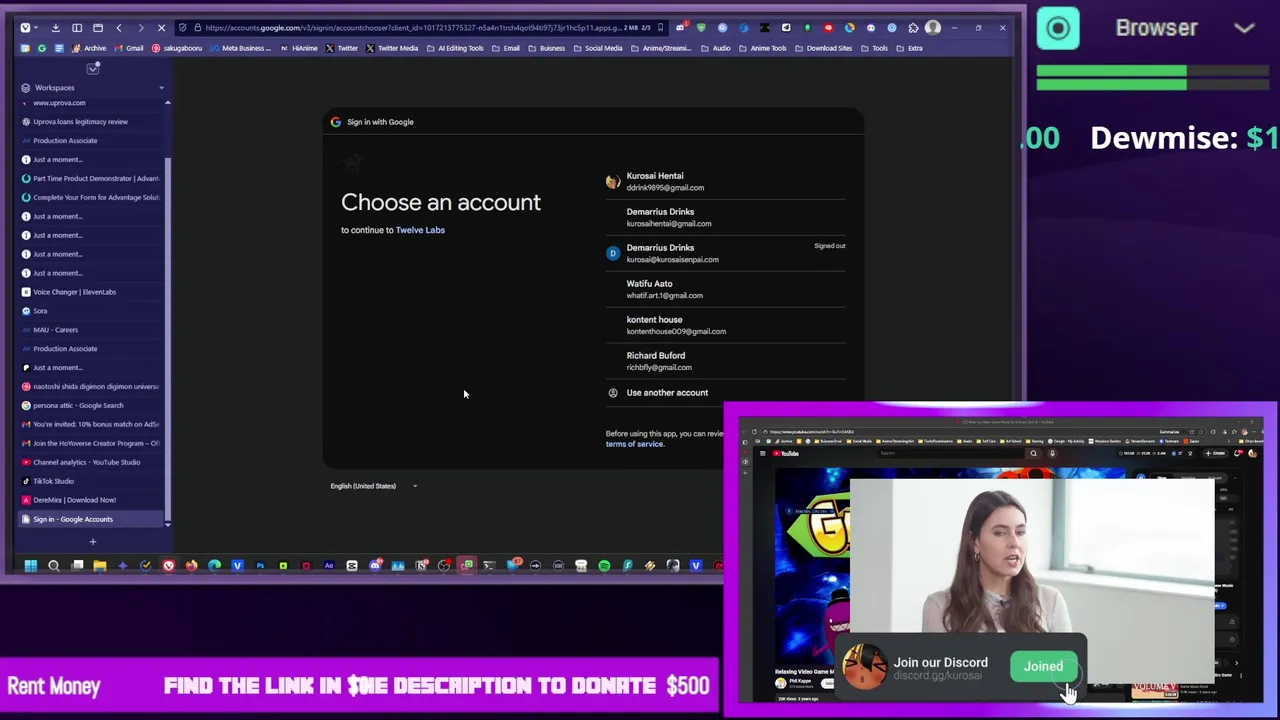
Task: Switch to persona attic Google Search tab
Action: [x=90, y=406]
